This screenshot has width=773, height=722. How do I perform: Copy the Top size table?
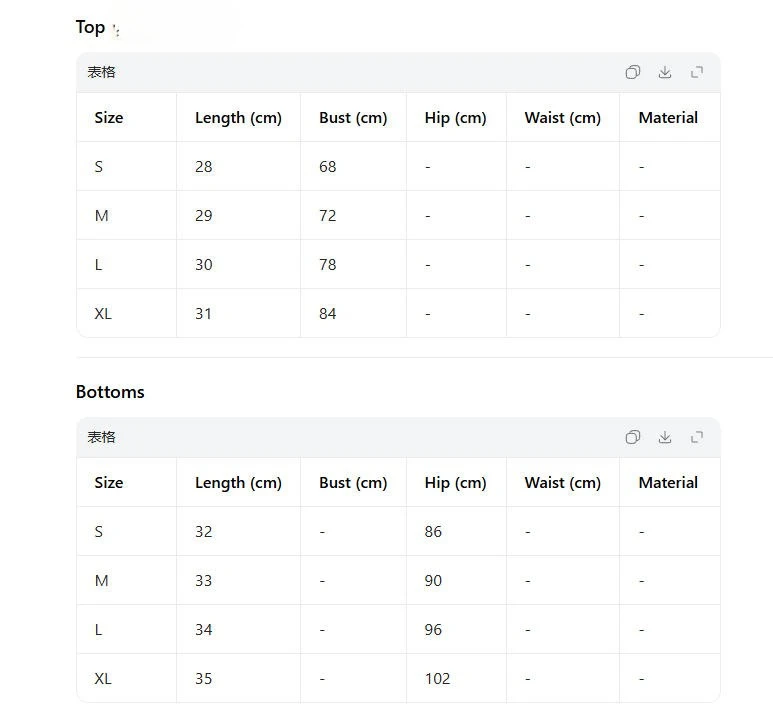pos(632,72)
